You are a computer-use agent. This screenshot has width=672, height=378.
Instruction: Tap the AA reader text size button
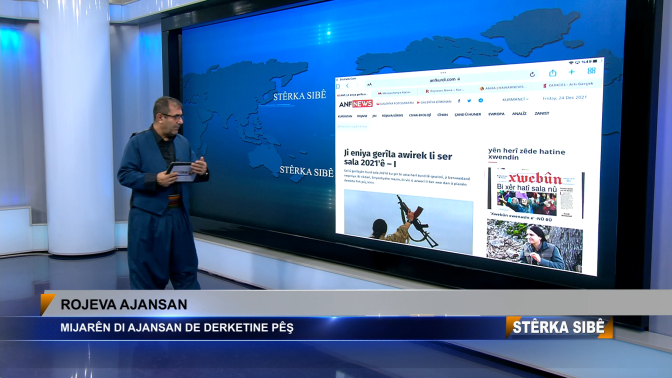(x=369, y=85)
